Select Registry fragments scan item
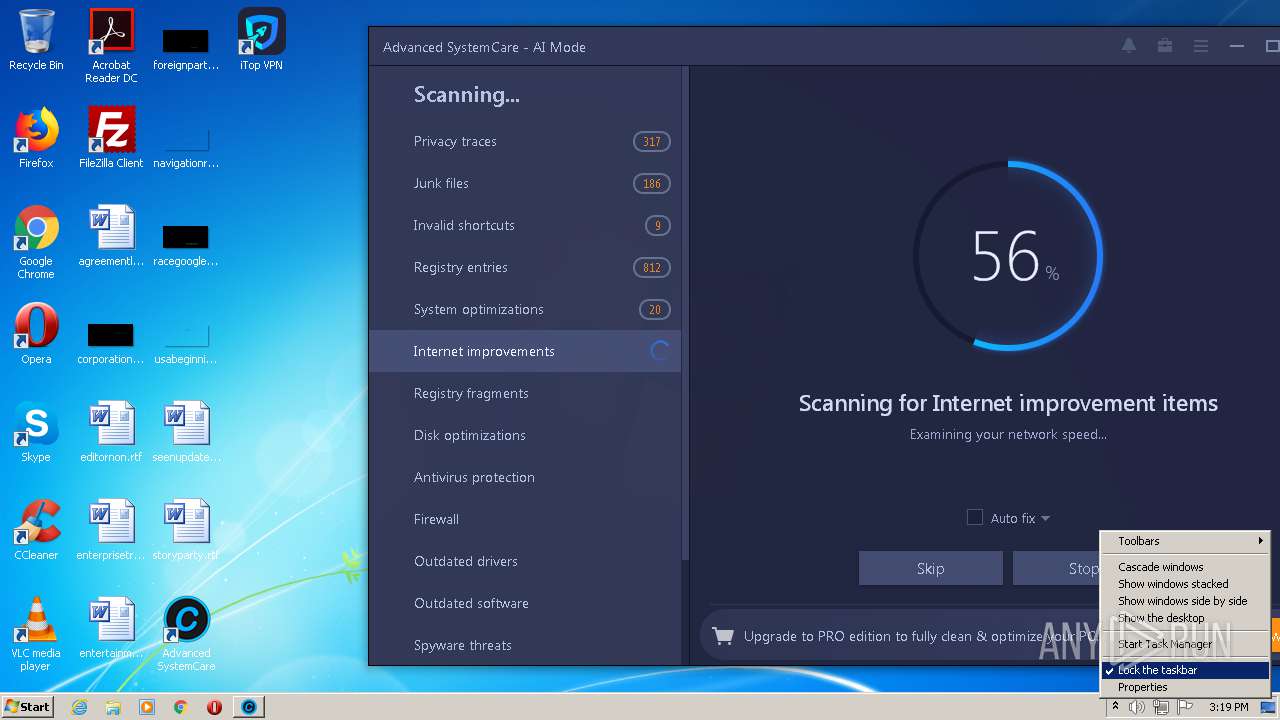Viewport: 1280px width, 720px height. point(525,393)
